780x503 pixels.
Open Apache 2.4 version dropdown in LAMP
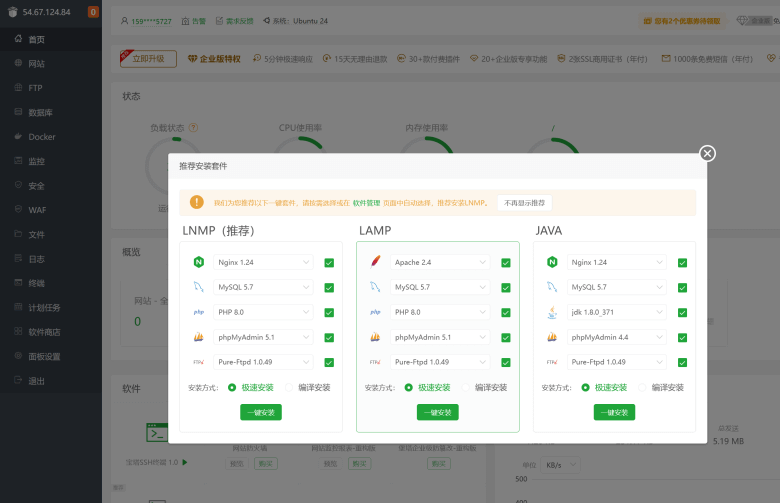[x=440, y=262]
